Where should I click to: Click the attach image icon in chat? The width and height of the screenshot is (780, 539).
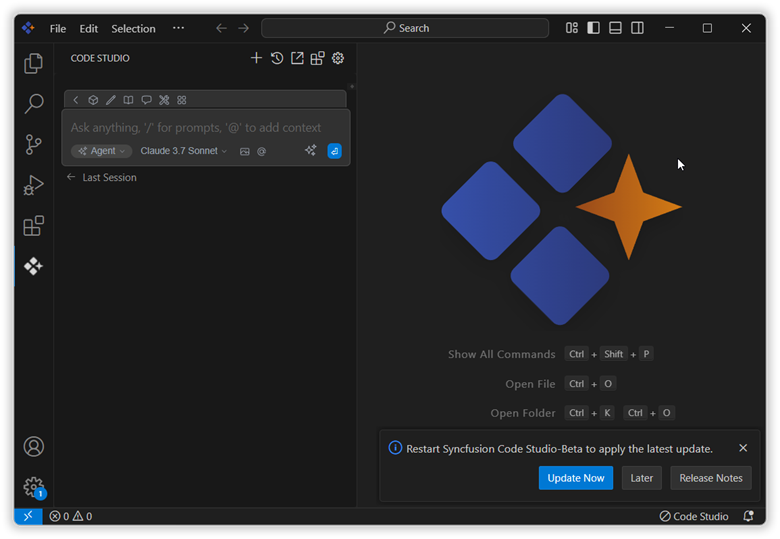244,151
